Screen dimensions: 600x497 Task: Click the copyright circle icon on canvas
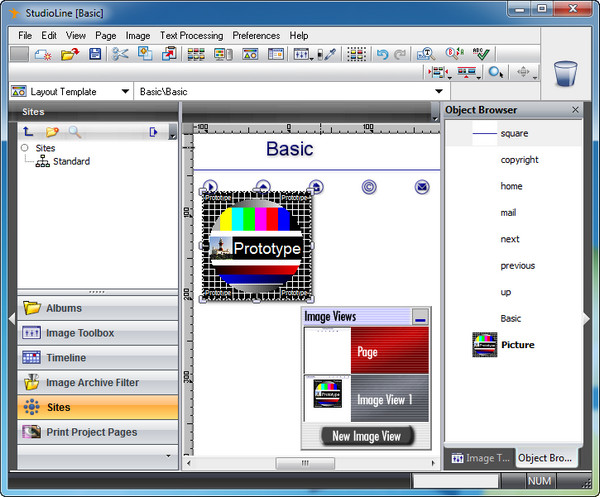point(369,186)
